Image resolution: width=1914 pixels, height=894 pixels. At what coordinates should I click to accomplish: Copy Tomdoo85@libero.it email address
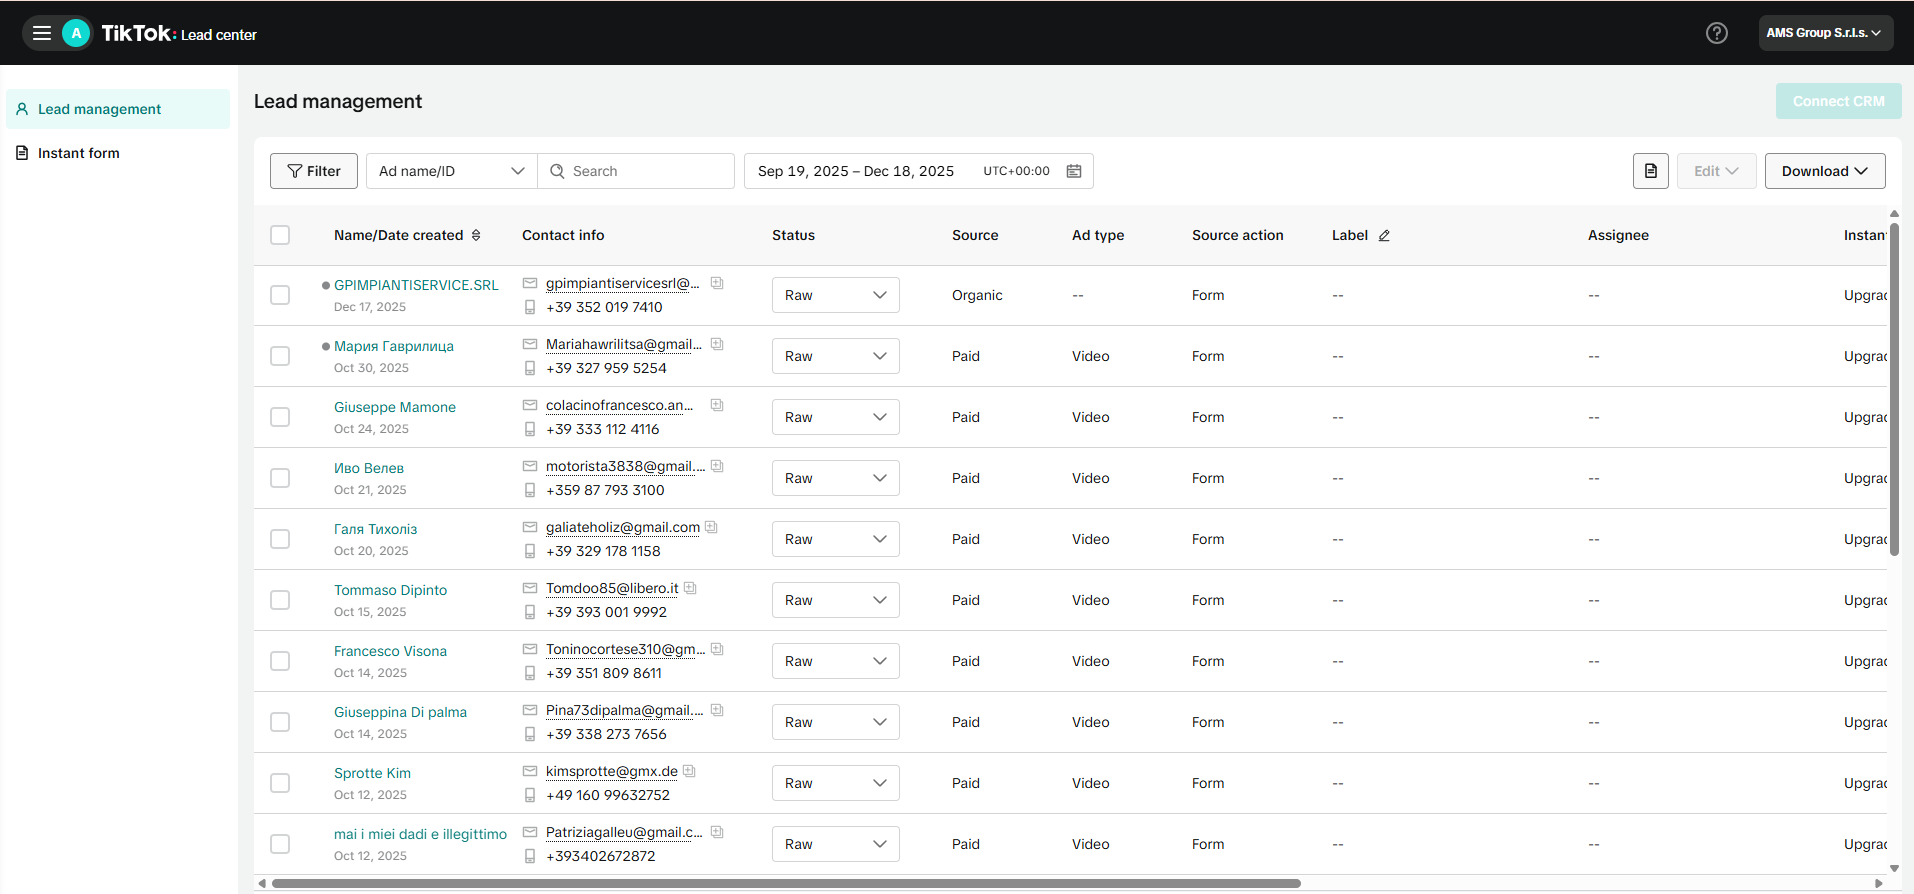pyautogui.click(x=690, y=588)
